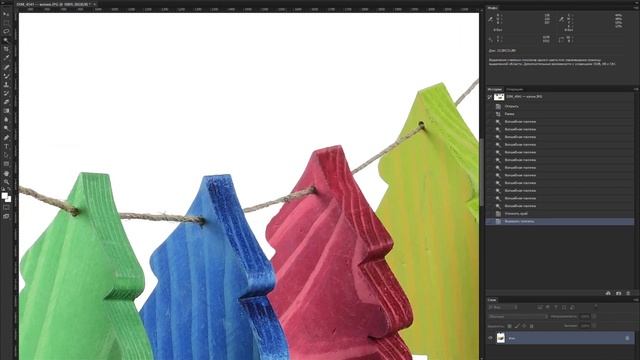Screen dimensions: 640x360
Task: Select the Healing Brush tool
Action: [6, 67]
